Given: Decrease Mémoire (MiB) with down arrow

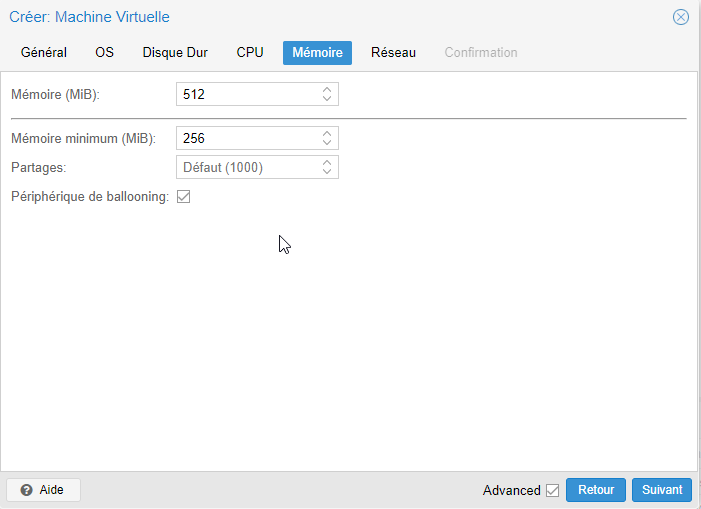Looking at the screenshot, I should coord(327,98).
